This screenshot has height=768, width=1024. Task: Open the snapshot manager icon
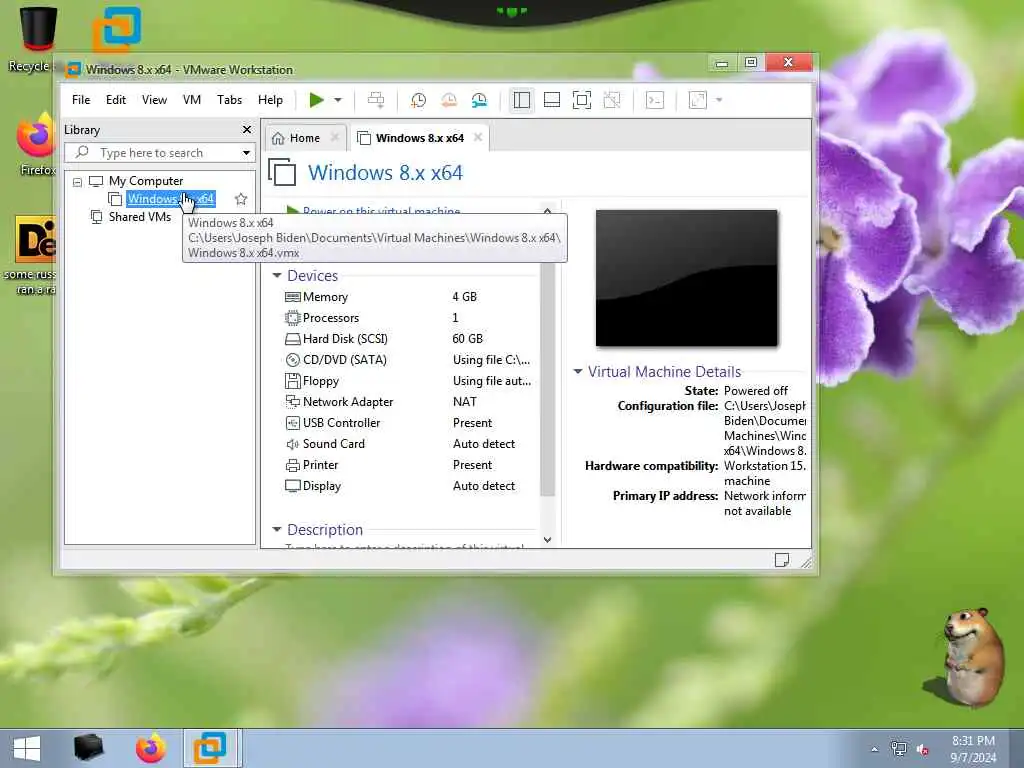coord(479,100)
